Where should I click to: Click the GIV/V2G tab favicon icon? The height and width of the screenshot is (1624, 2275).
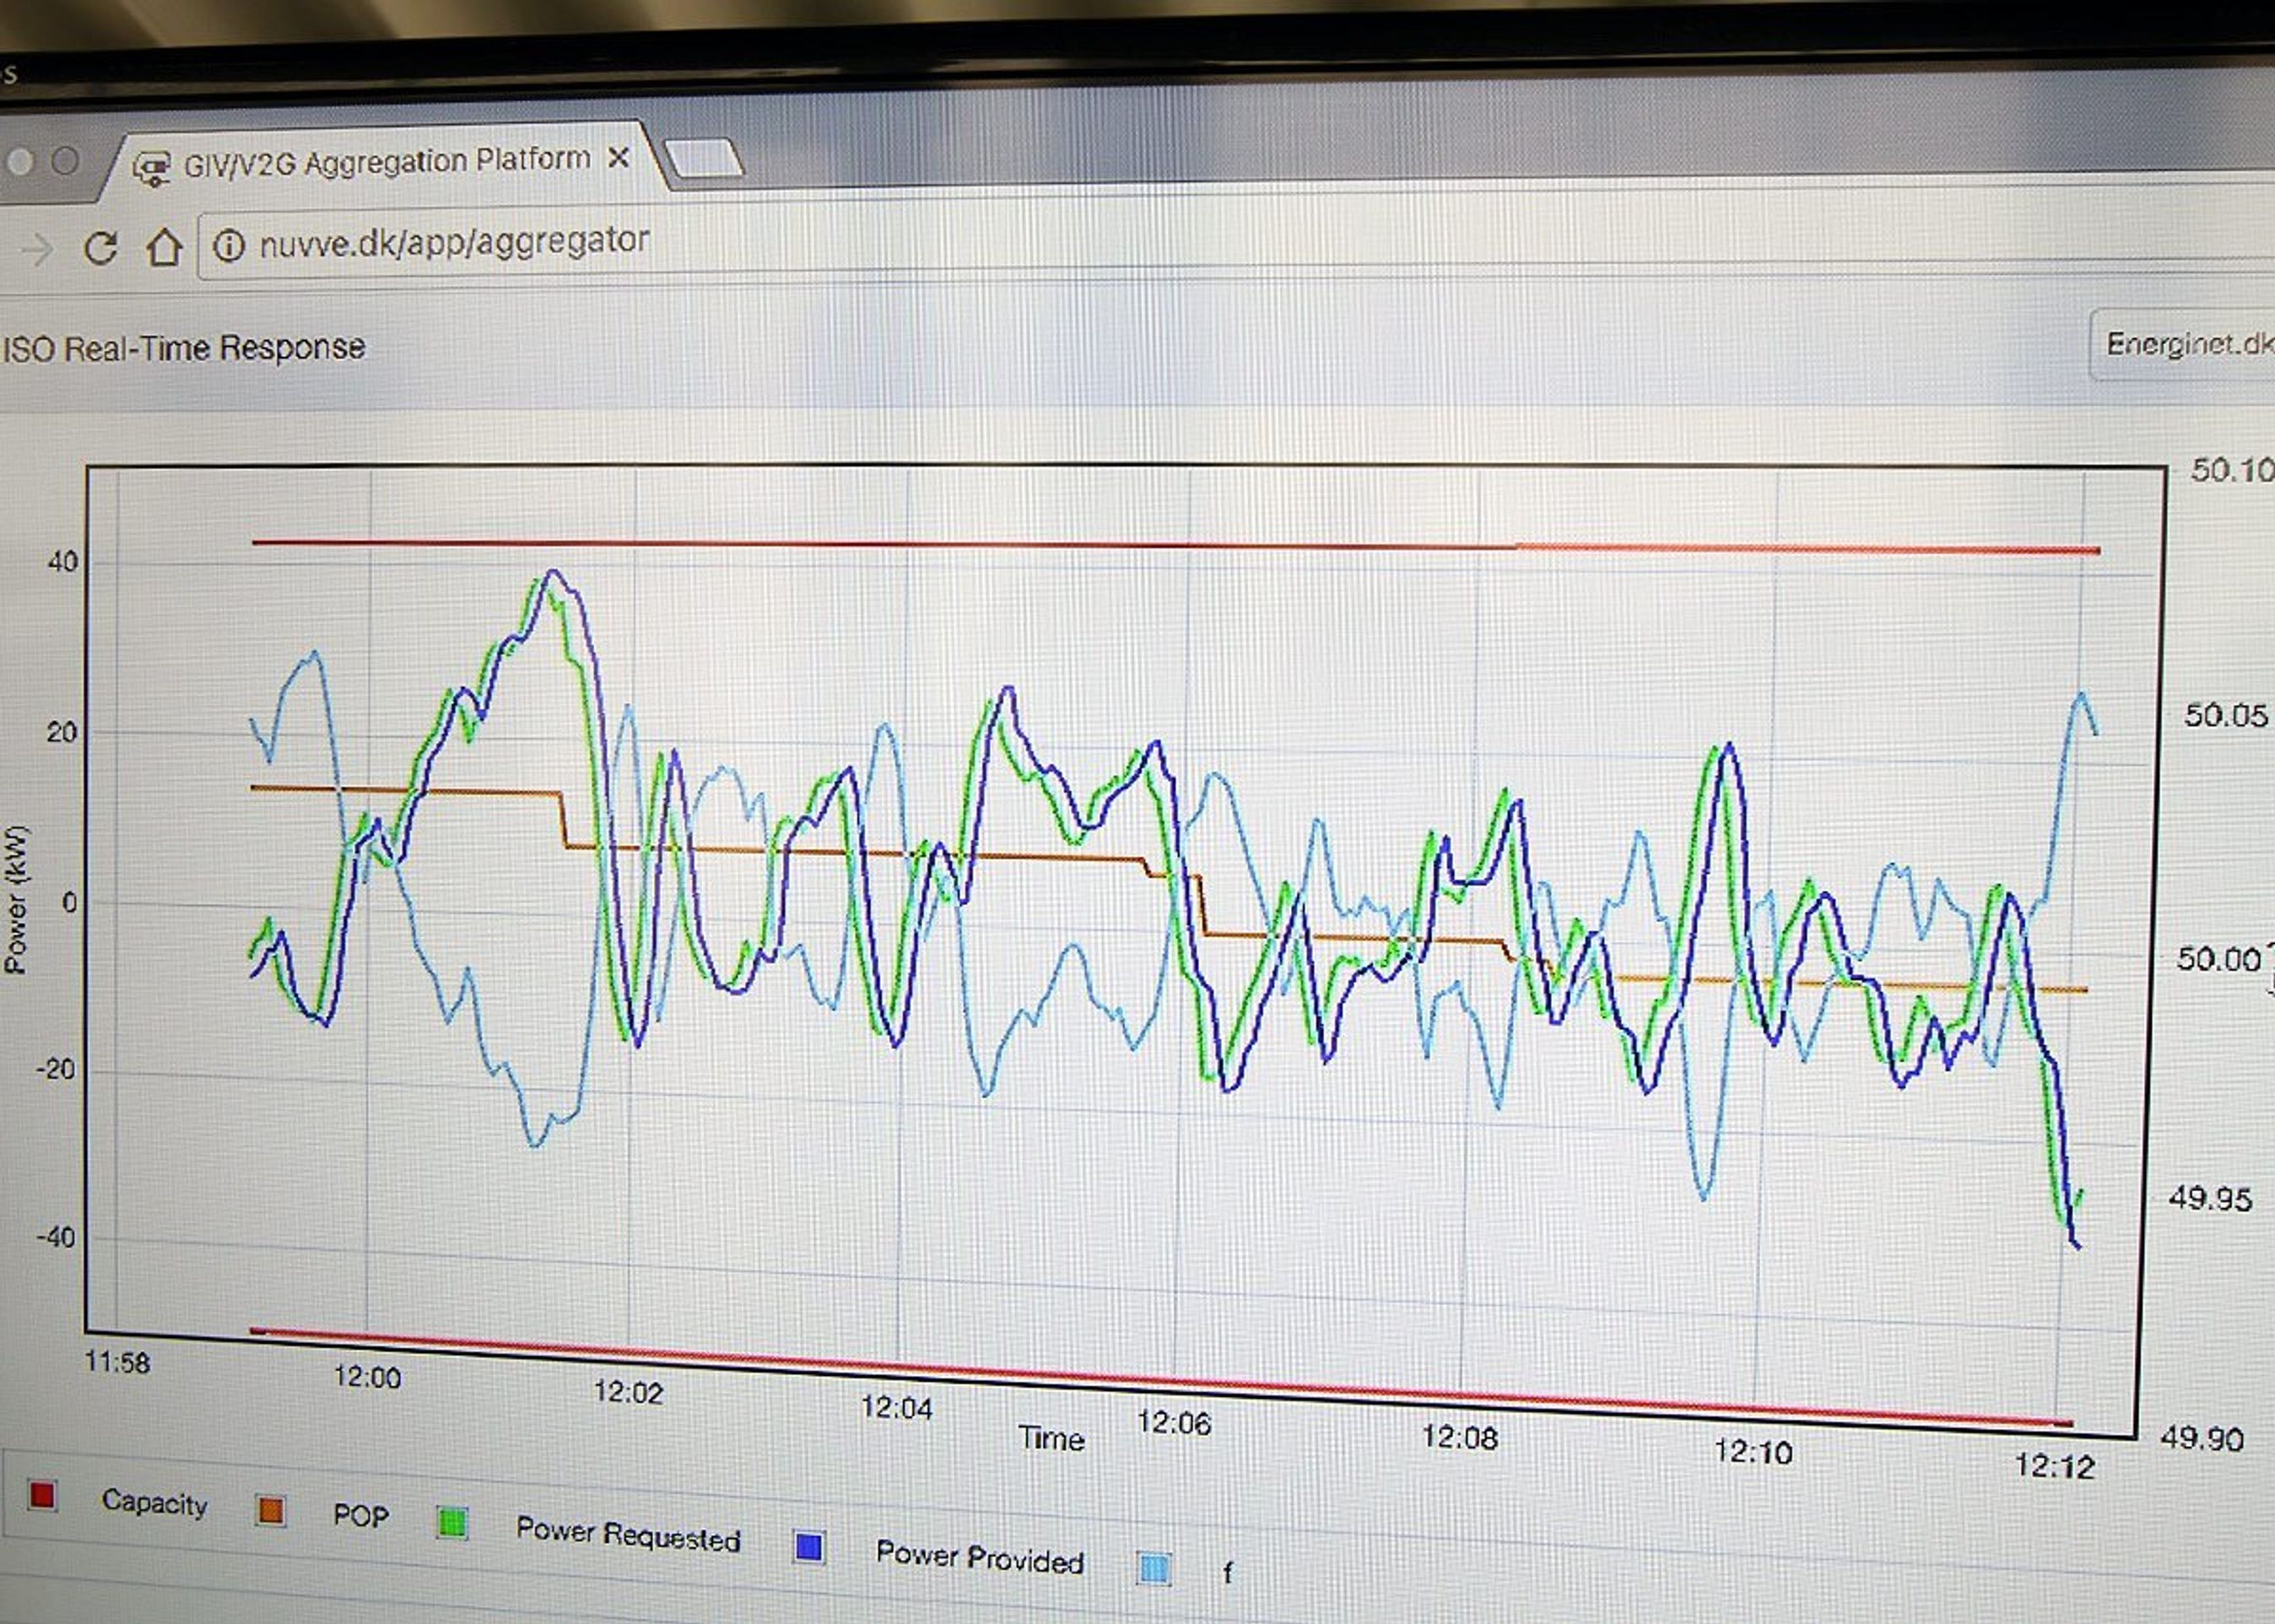point(152,168)
